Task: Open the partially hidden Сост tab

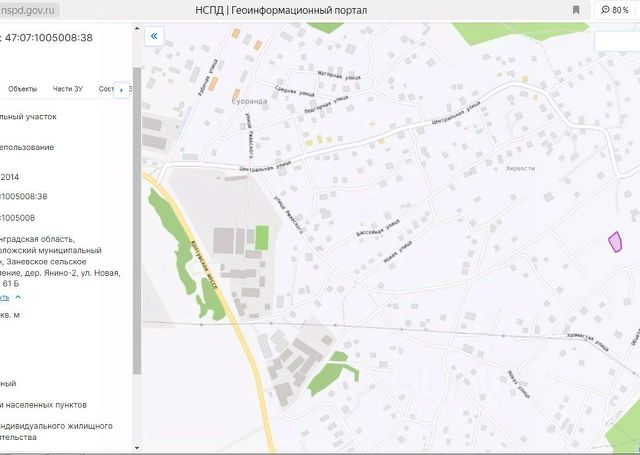Action: point(106,89)
